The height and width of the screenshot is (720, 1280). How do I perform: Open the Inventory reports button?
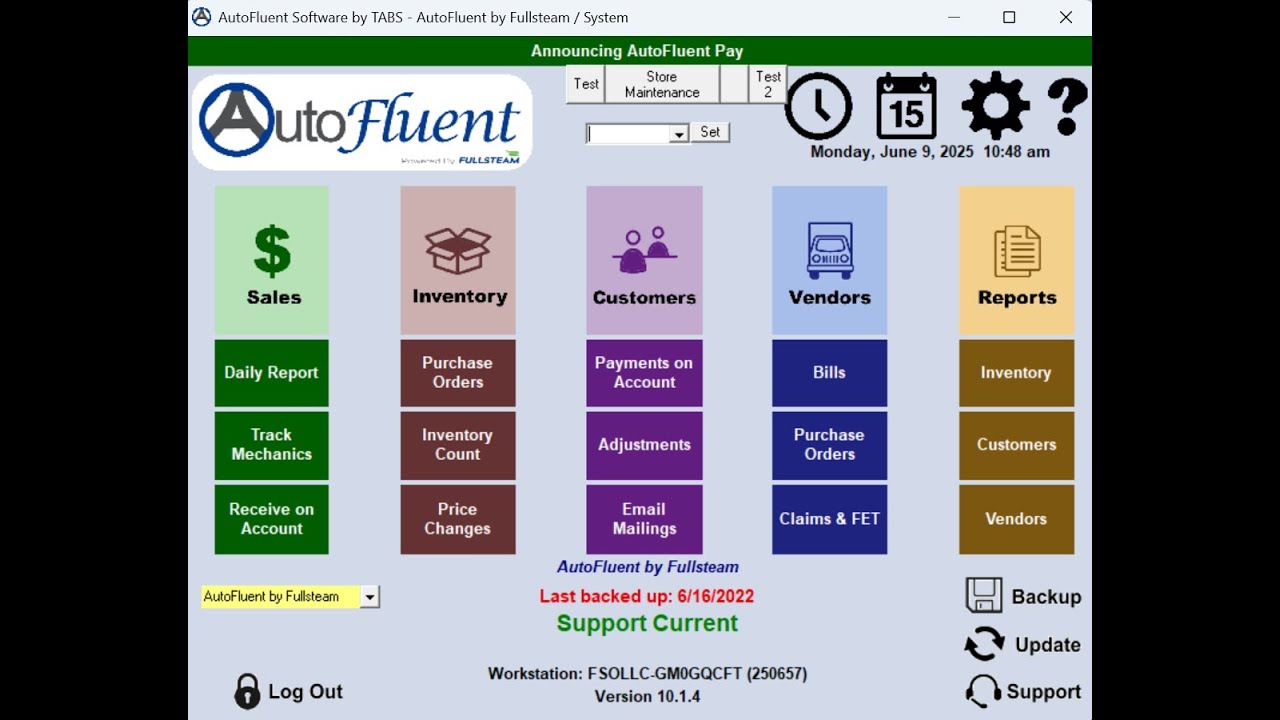pos(1016,373)
